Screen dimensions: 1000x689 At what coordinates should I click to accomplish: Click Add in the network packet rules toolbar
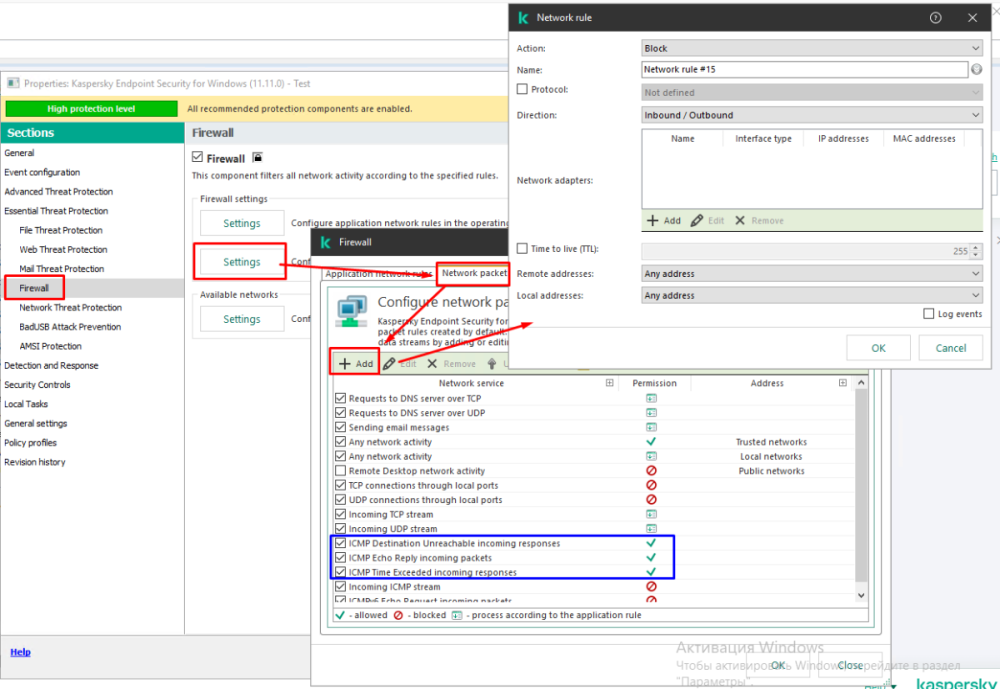pos(356,364)
